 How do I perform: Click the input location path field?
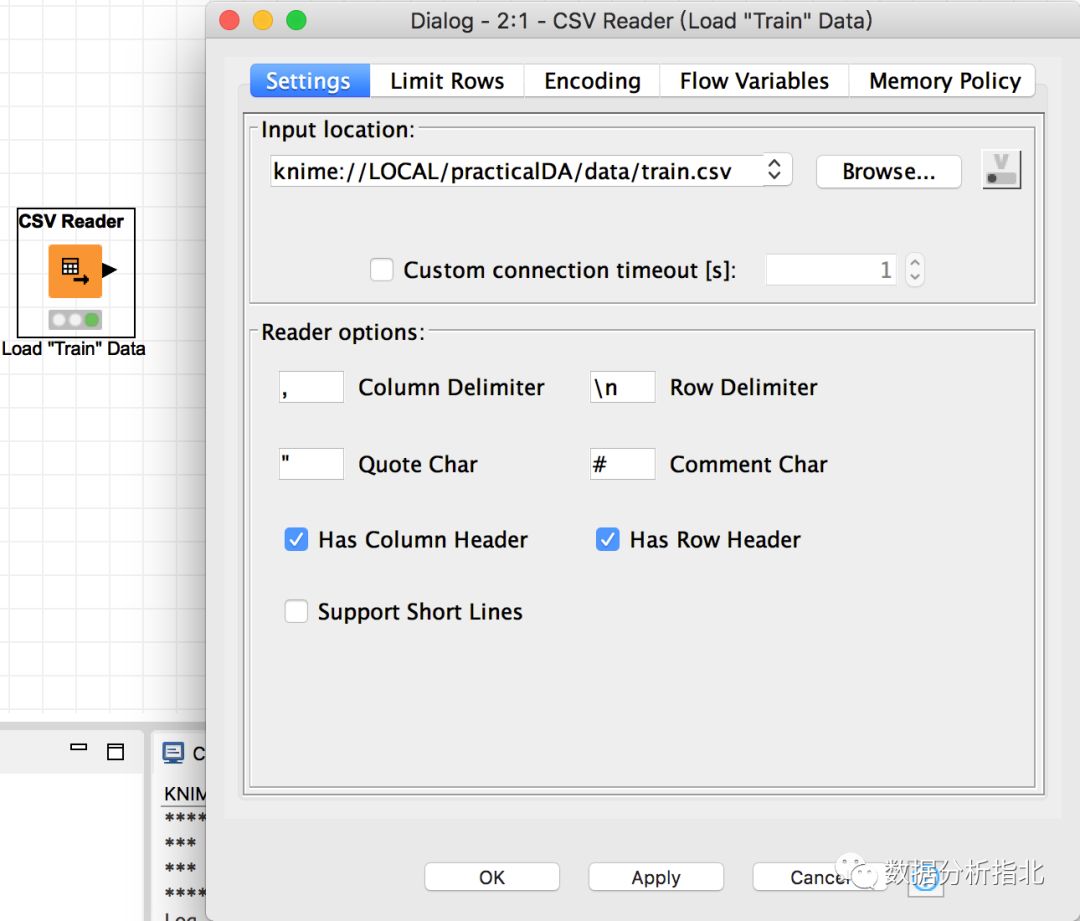point(517,170)
